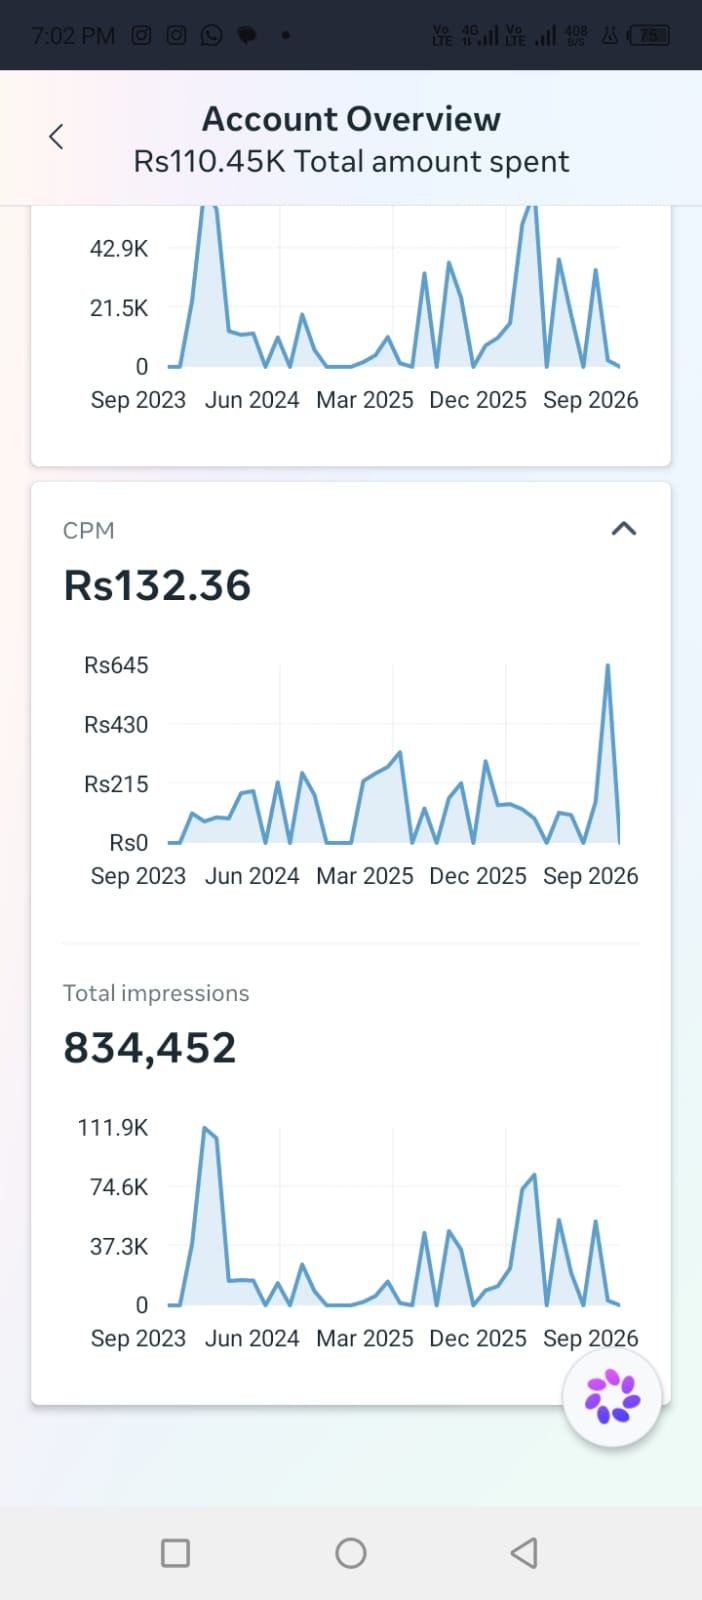This screenshot has width=702, height=1600.
Task: Tap Mar 2025 on the CPM chart axis
Action: (x=365, y=876)
